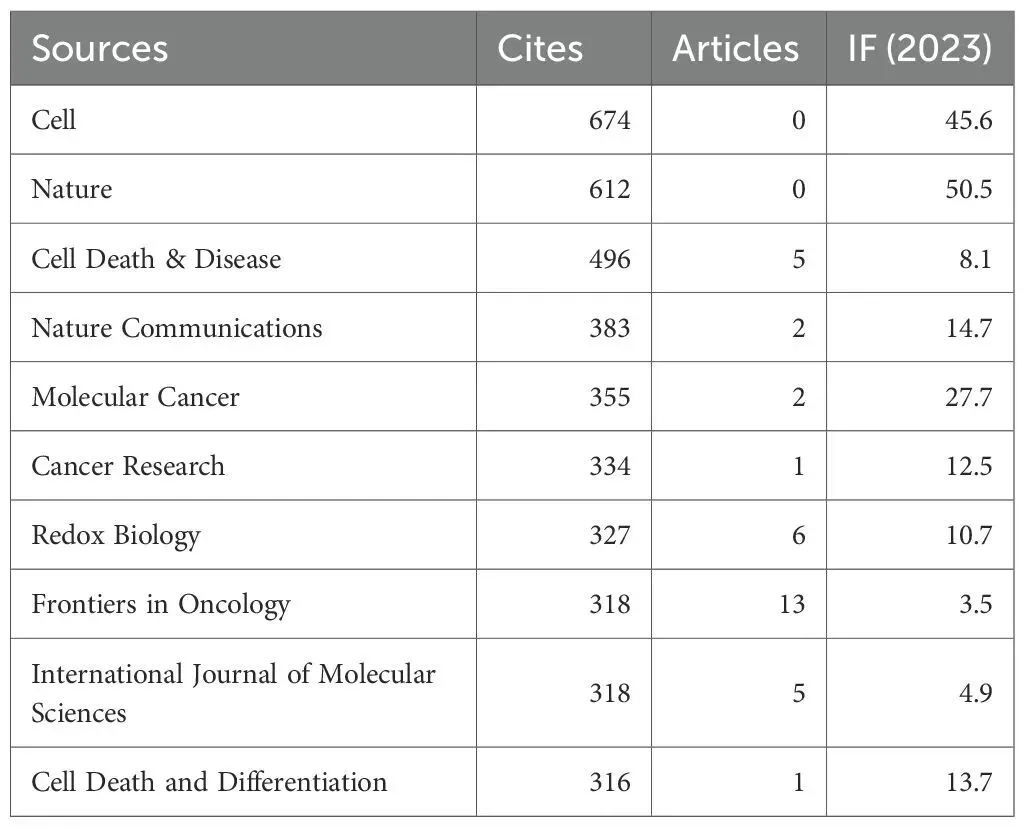Select the 316 cites value

click(609, 781)
